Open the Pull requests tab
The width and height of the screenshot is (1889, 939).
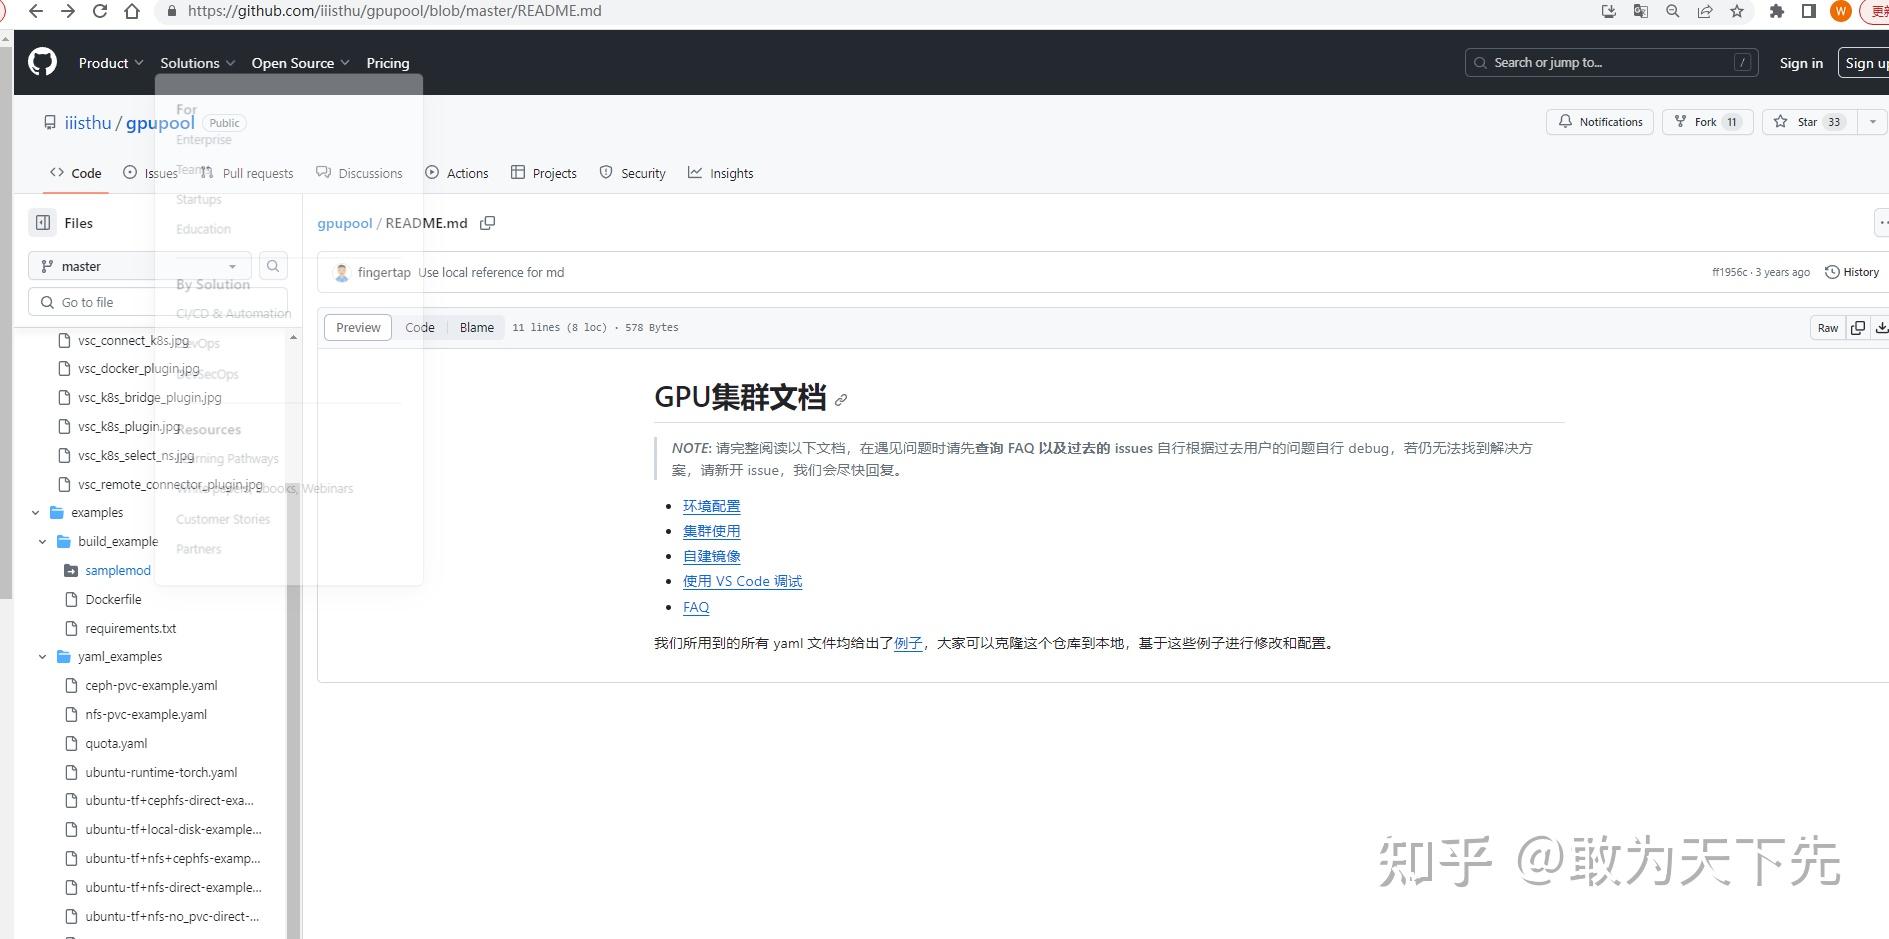(246, 173)
